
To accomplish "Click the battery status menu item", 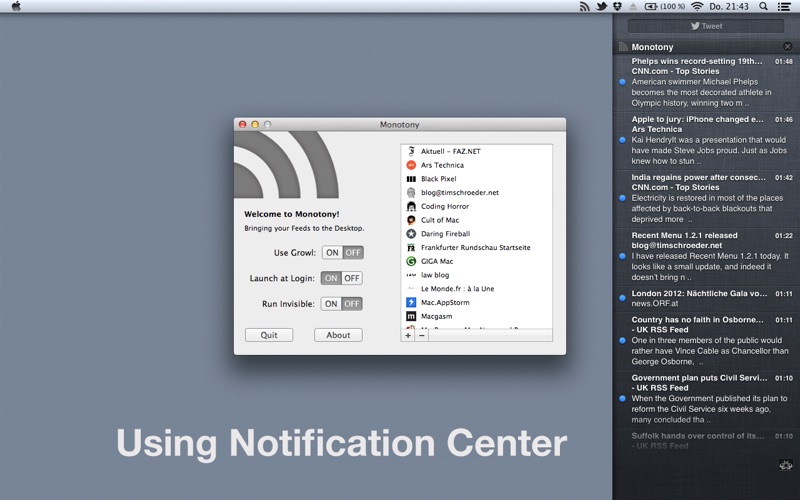I will click(x=664, y=7).
